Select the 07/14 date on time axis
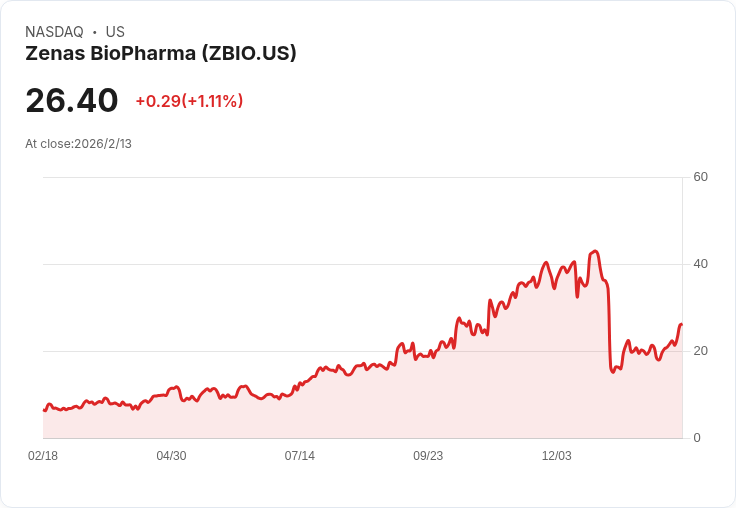The image size is (736, 508). (299, 456)
